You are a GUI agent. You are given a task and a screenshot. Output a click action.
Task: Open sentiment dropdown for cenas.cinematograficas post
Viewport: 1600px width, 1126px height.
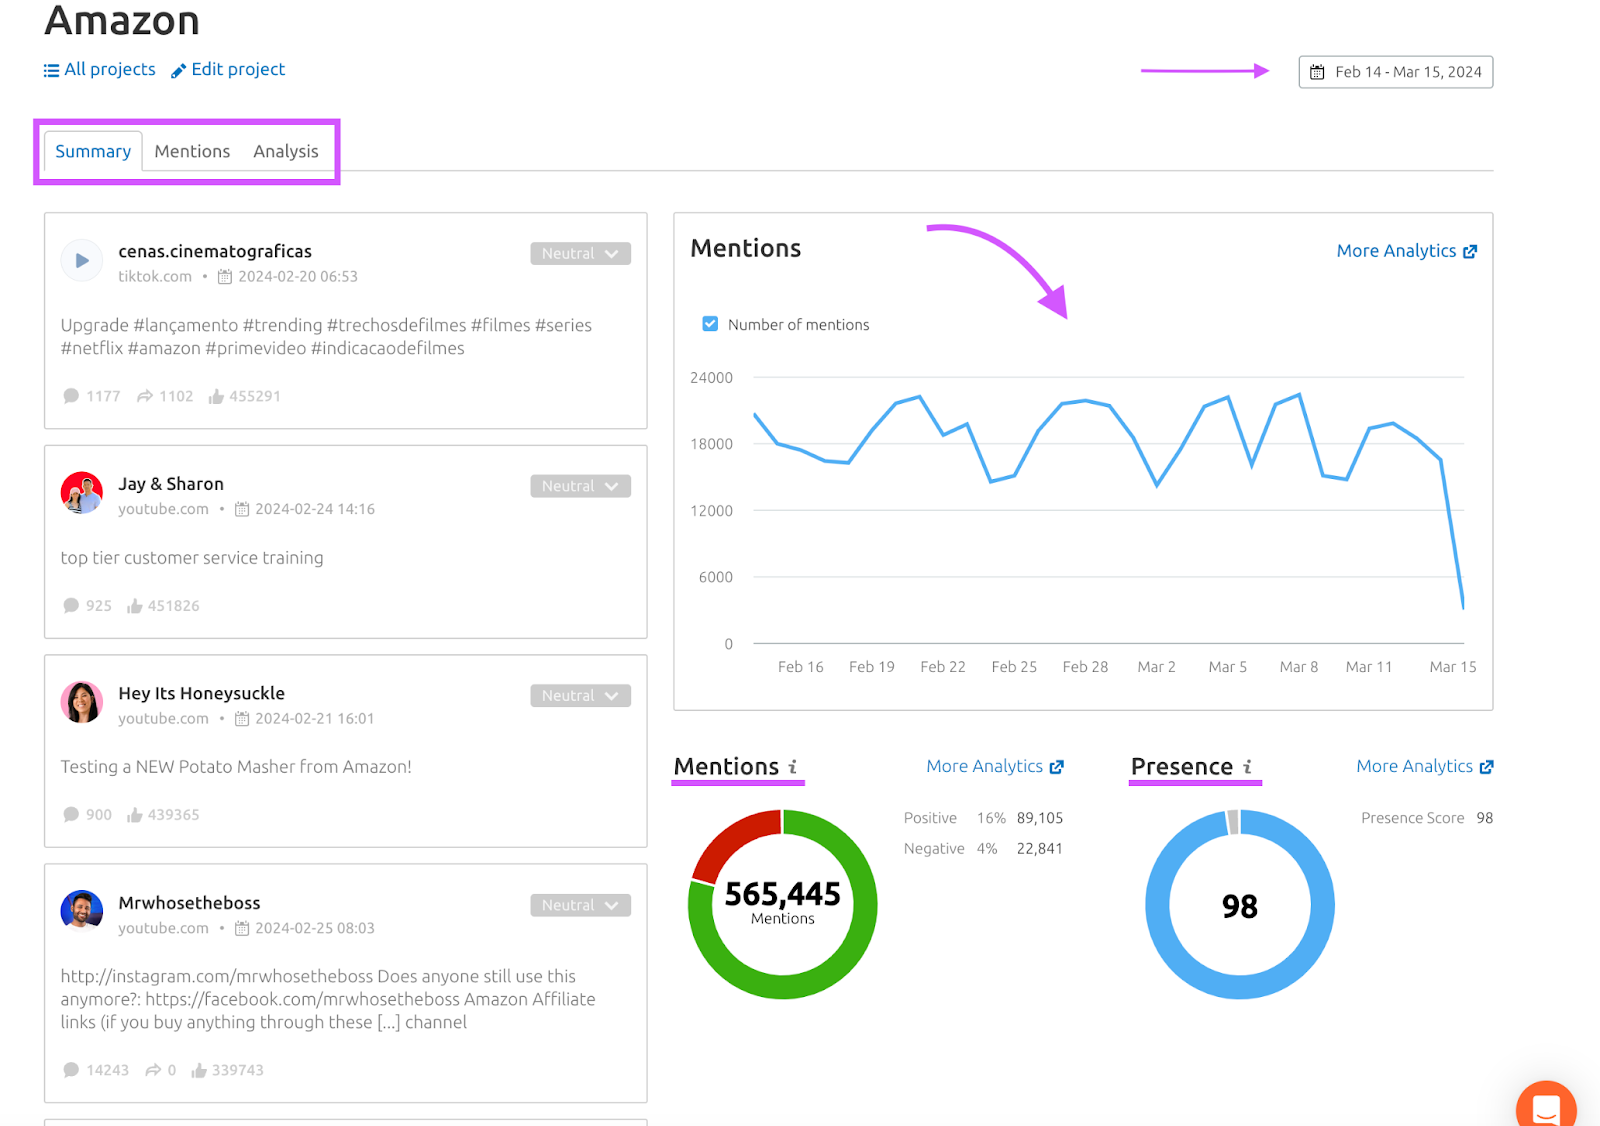580,254
